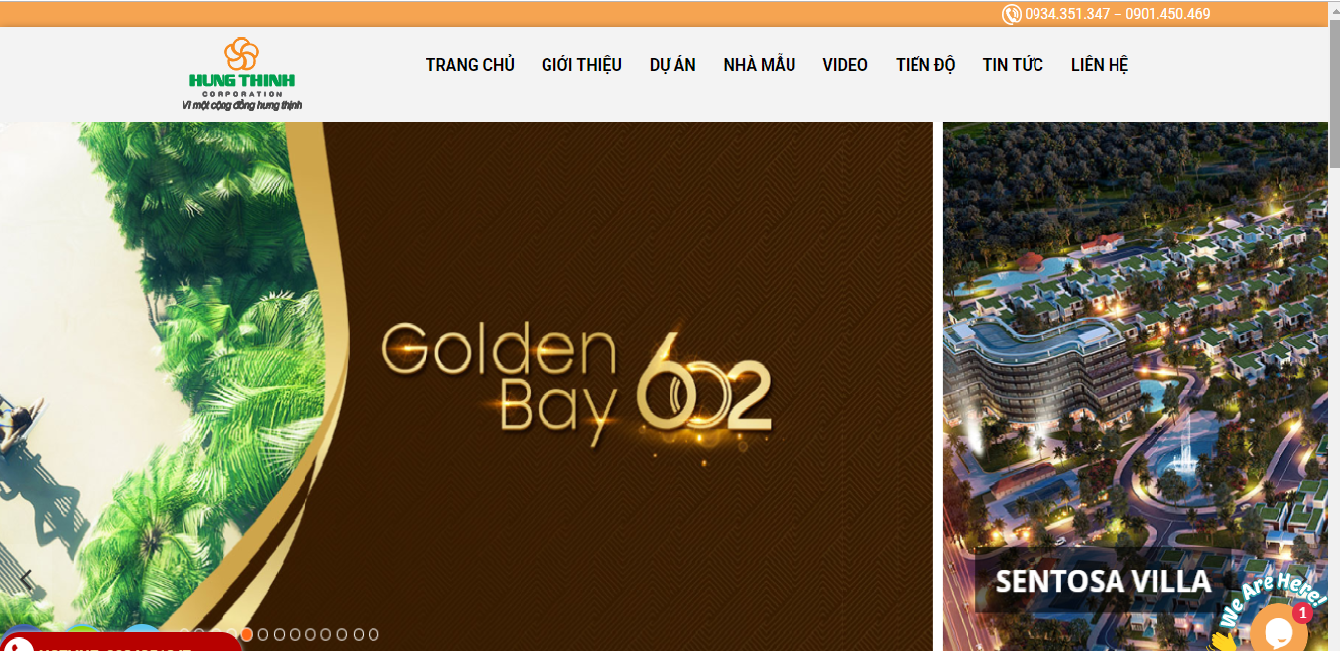Click the SENTOSA VILLA caption
Image resolution: width=1340 pixels, height=651 pixels.
(x=1103, y=581)
